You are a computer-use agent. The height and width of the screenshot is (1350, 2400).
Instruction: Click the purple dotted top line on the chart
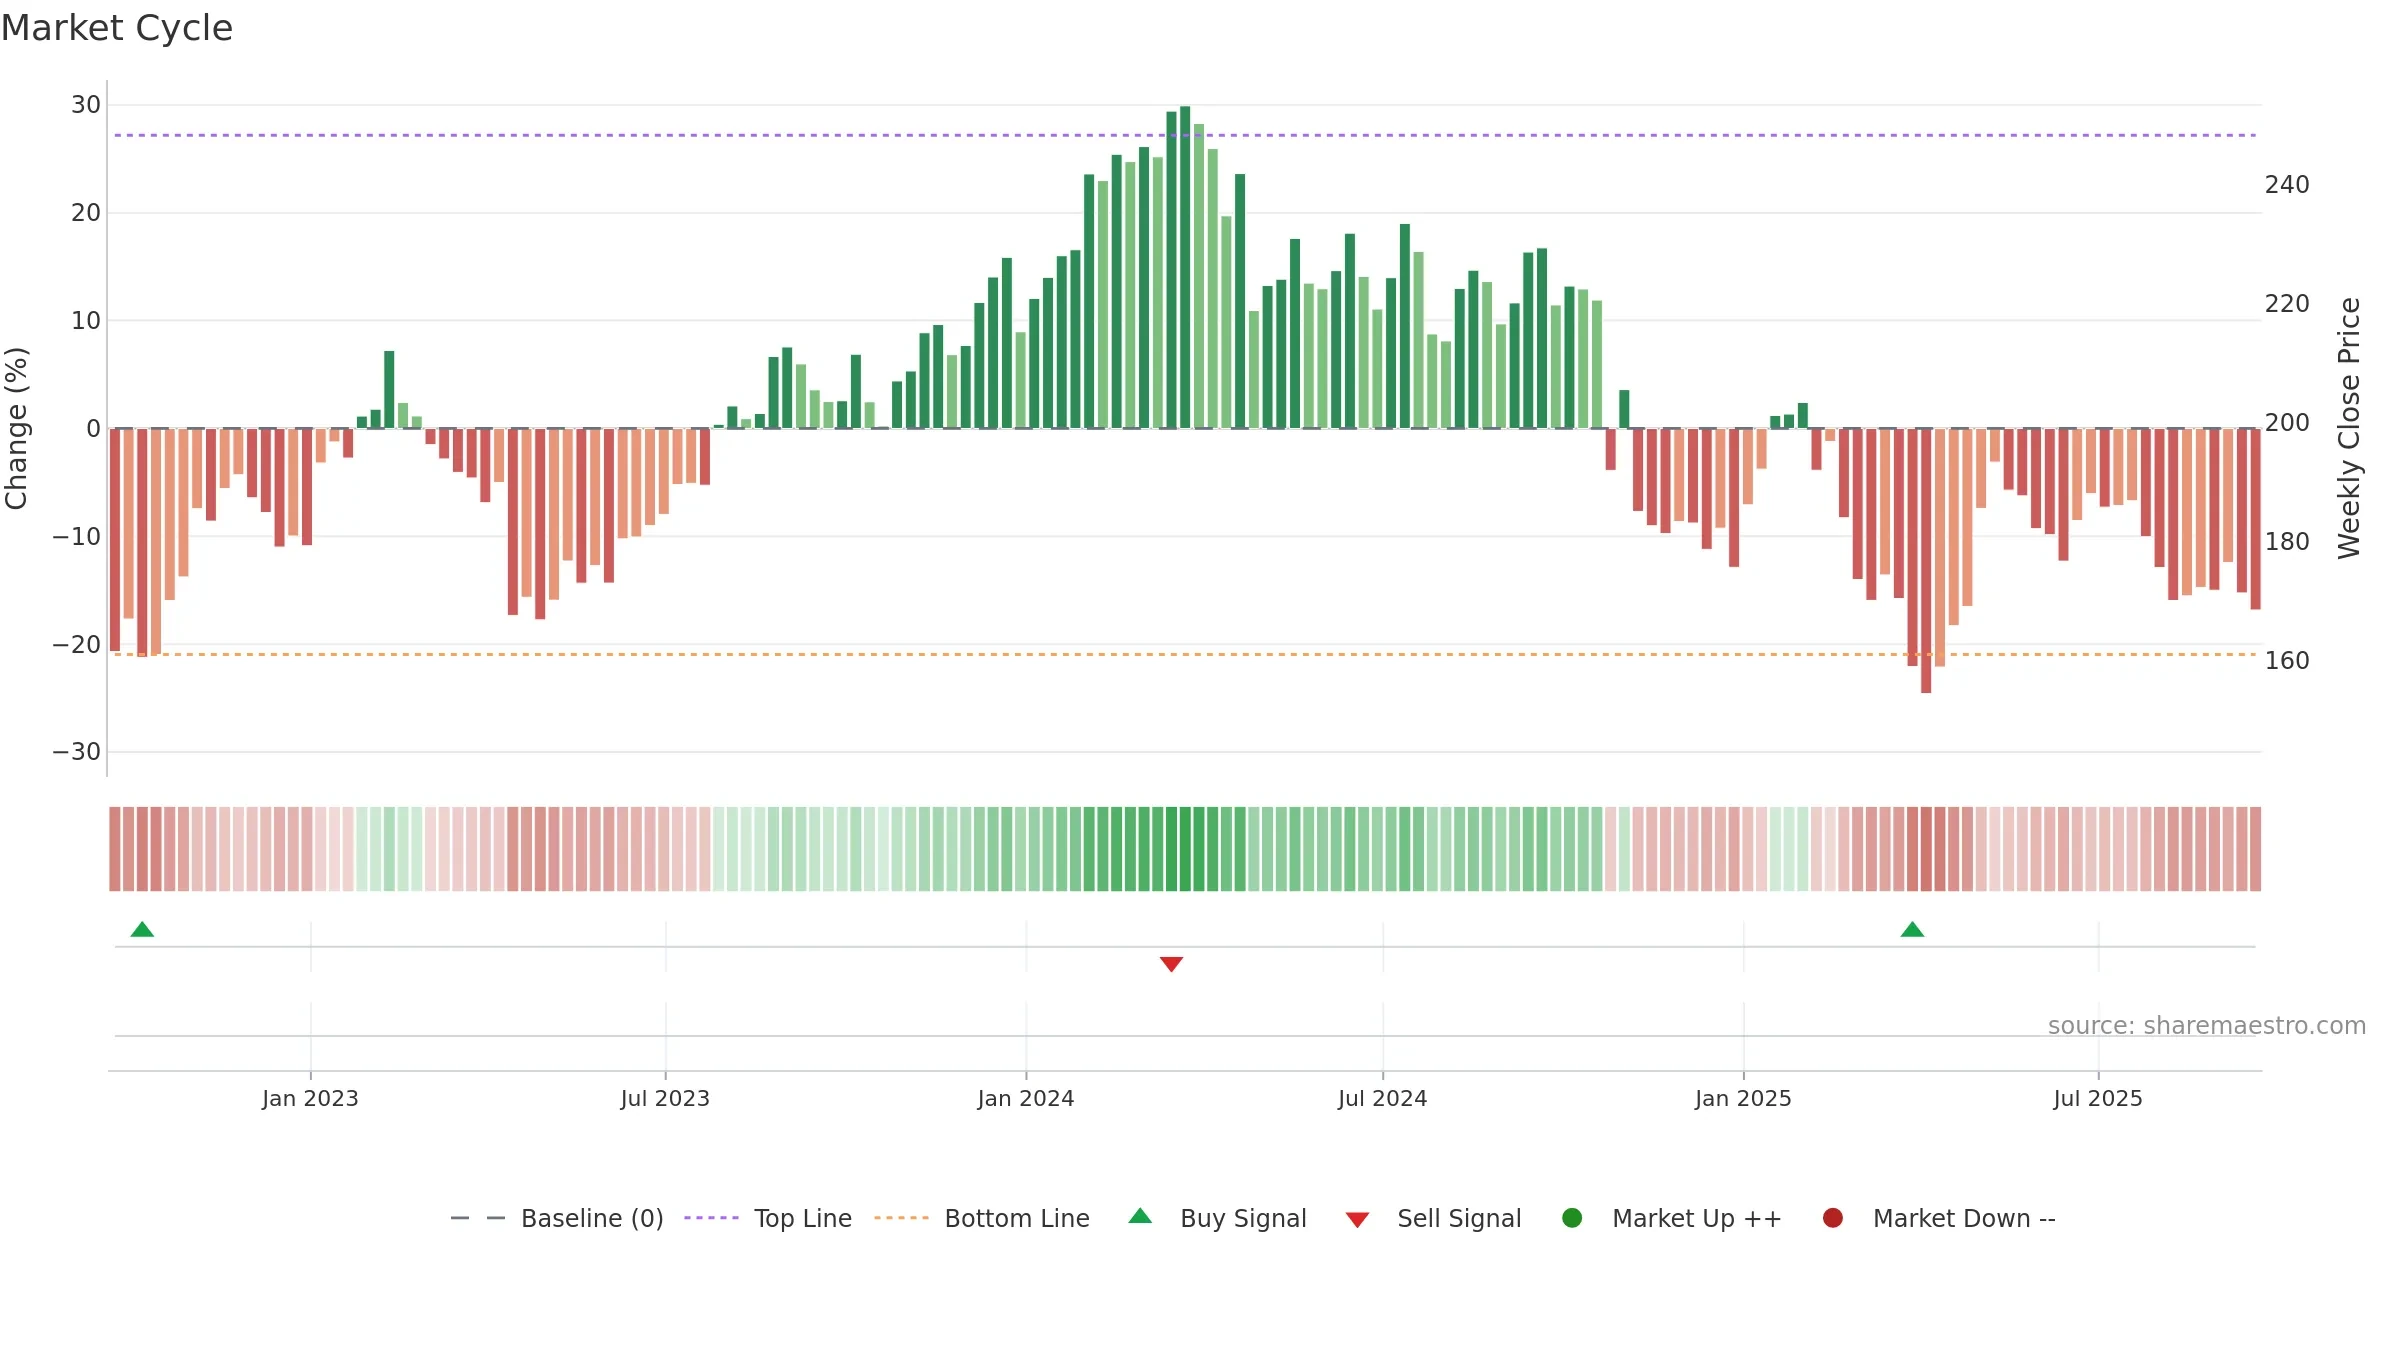coord(1185,135)
